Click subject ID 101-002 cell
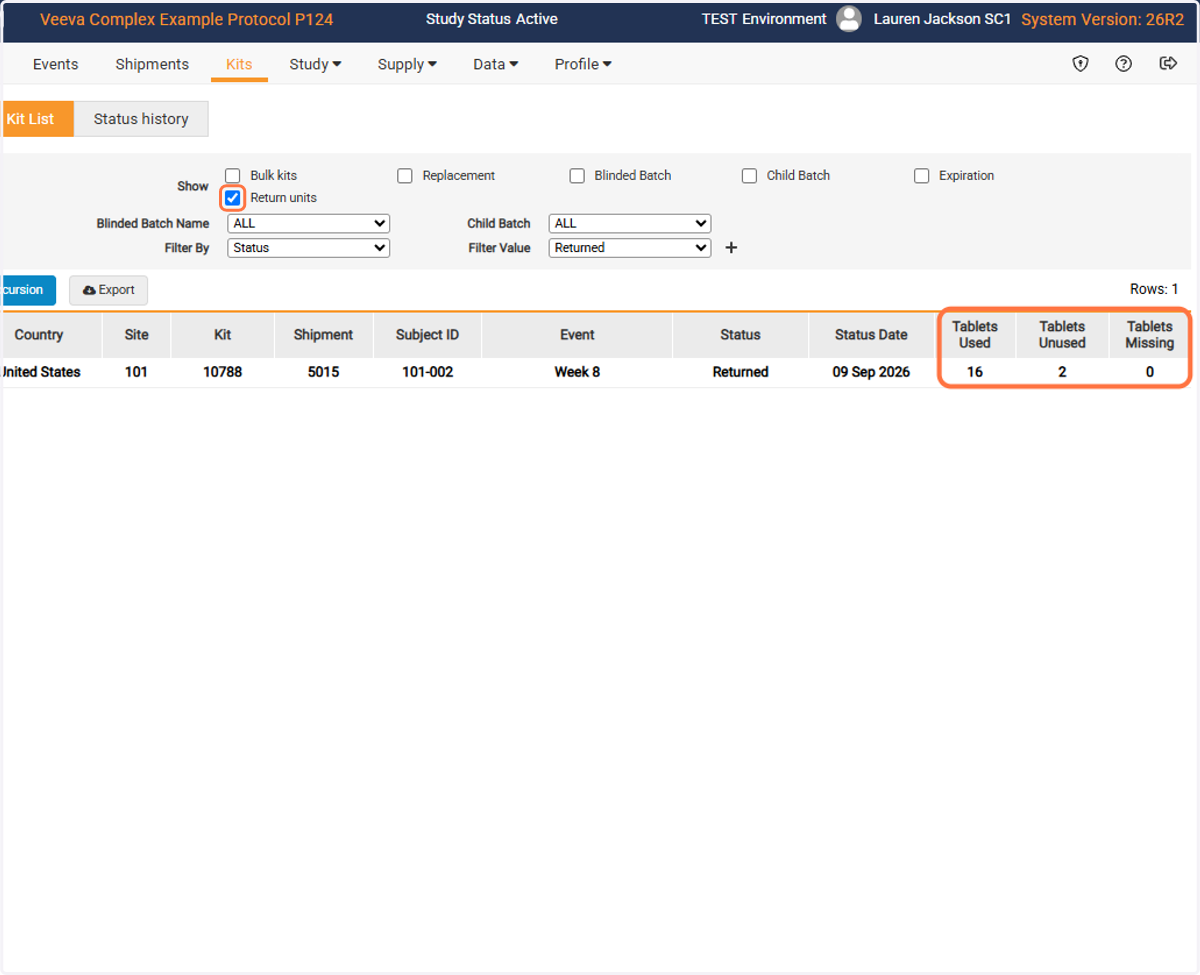 click(x=427, y=372)
